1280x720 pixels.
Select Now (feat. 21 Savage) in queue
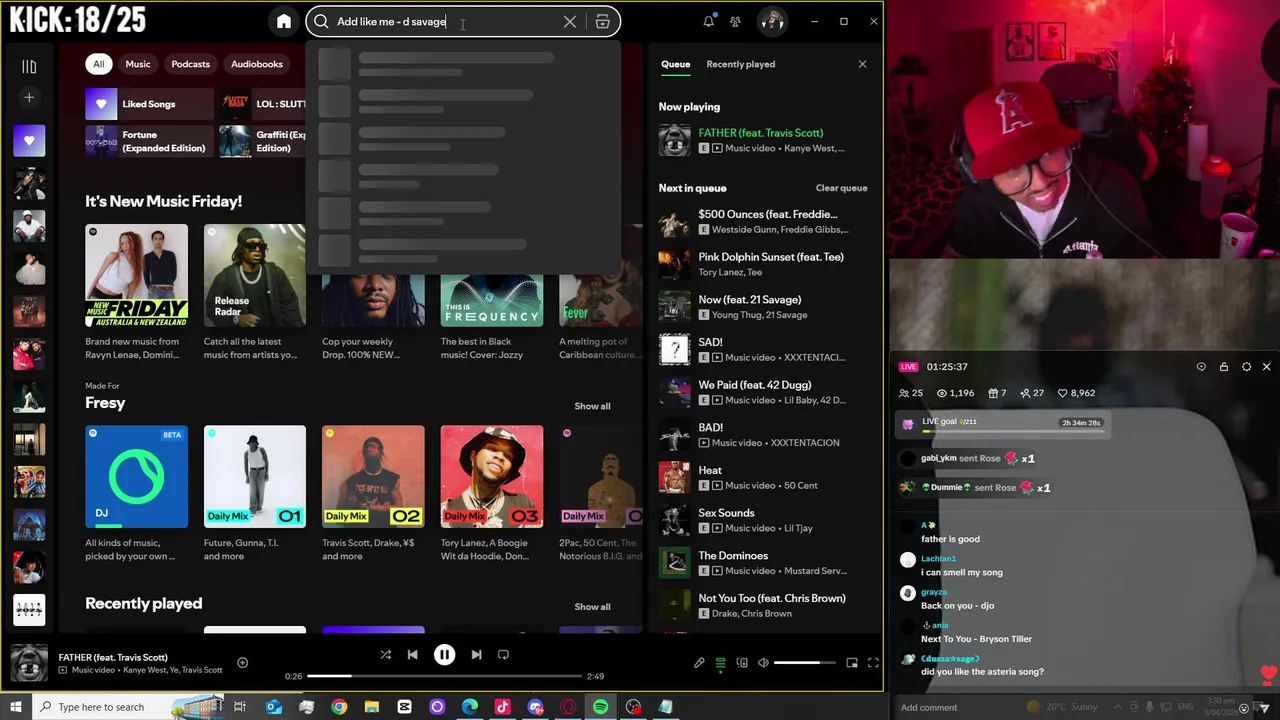763,307
